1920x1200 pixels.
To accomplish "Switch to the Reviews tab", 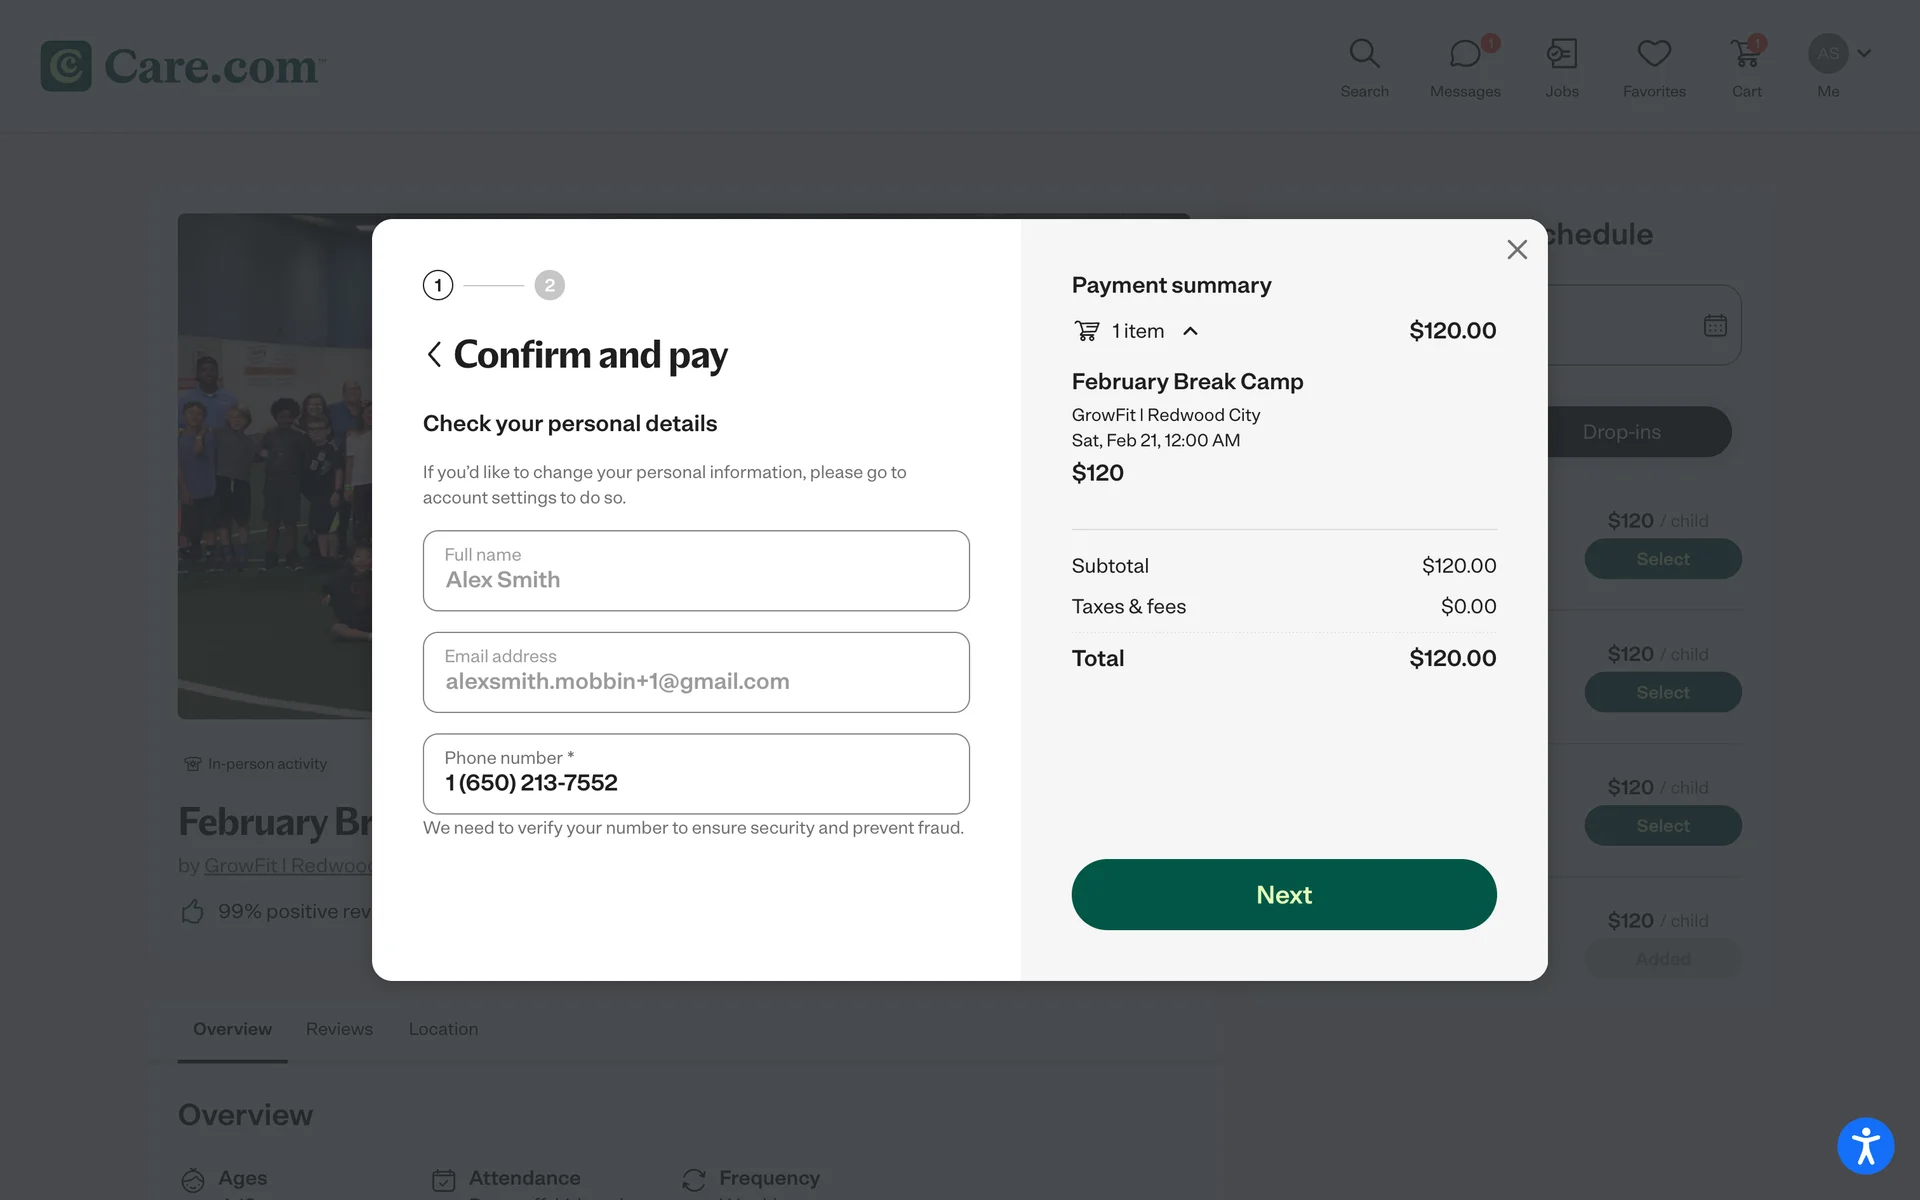I will point(339,1029).
